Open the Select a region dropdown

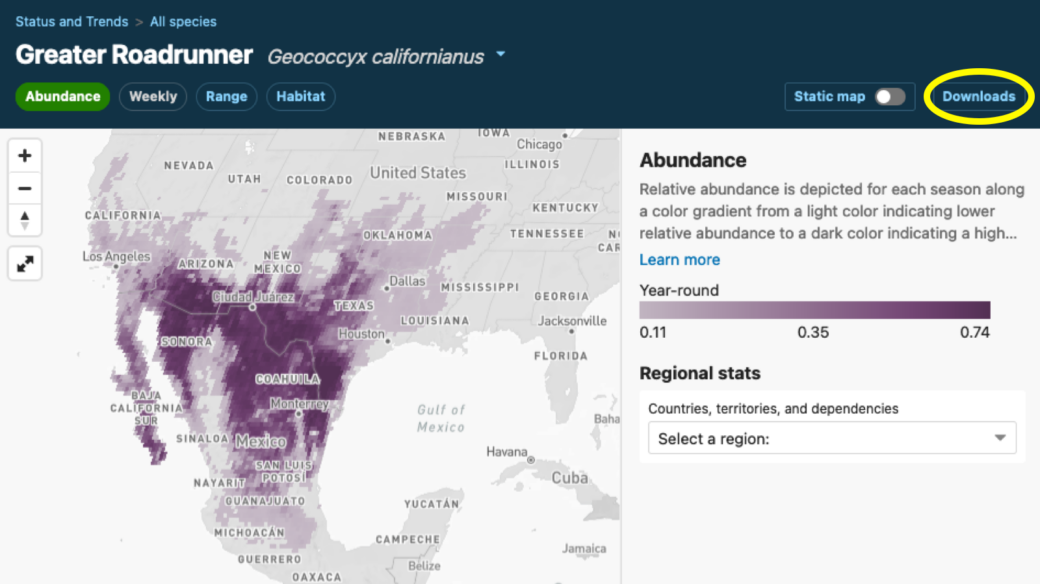[x=832, y=438]
